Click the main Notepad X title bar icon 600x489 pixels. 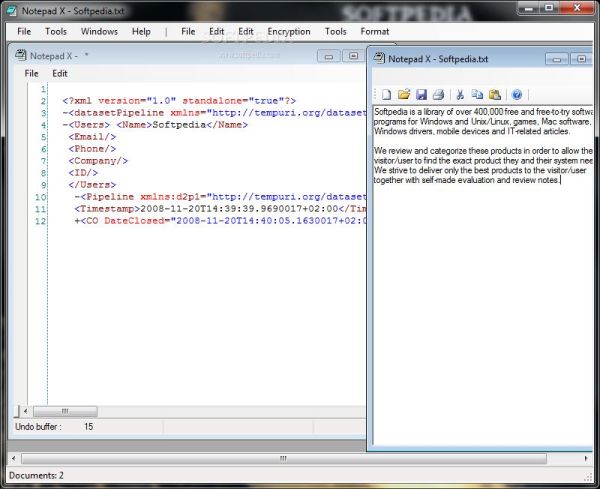pyautogui.click(x=11, y=11)
